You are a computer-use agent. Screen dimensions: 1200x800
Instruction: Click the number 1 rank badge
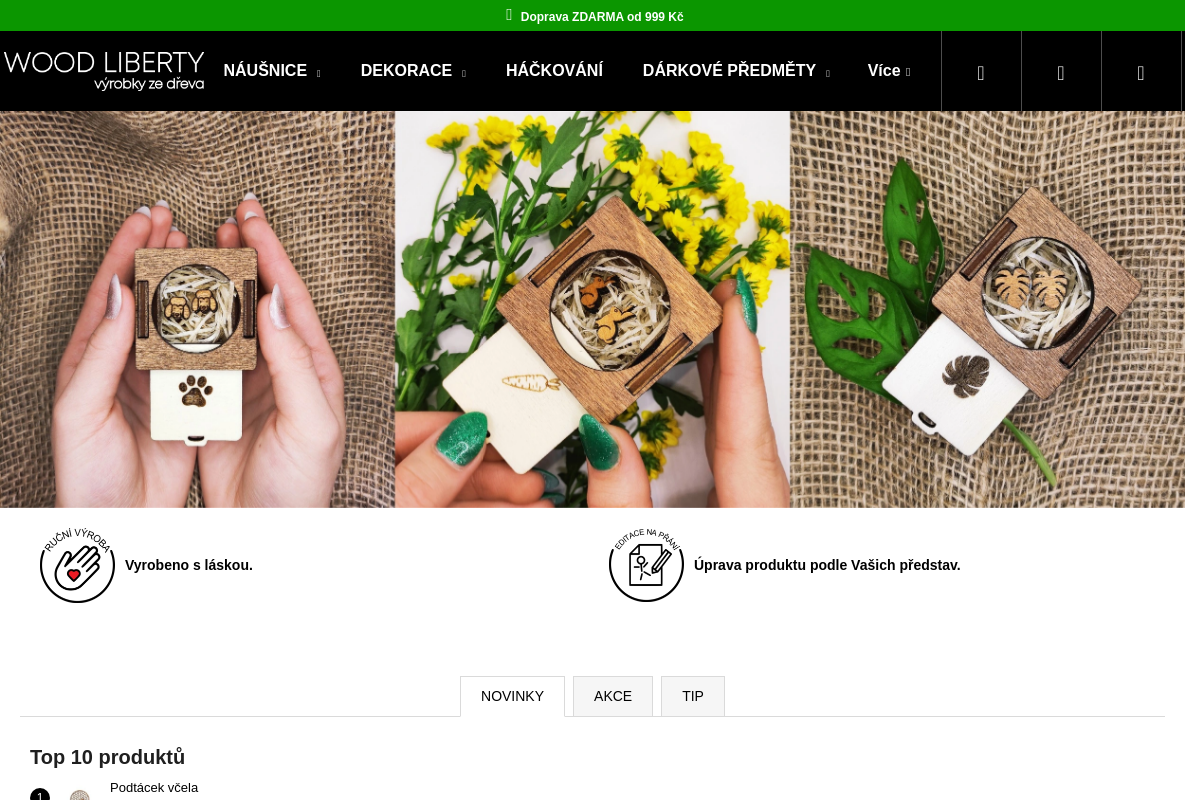click(40, 795)
